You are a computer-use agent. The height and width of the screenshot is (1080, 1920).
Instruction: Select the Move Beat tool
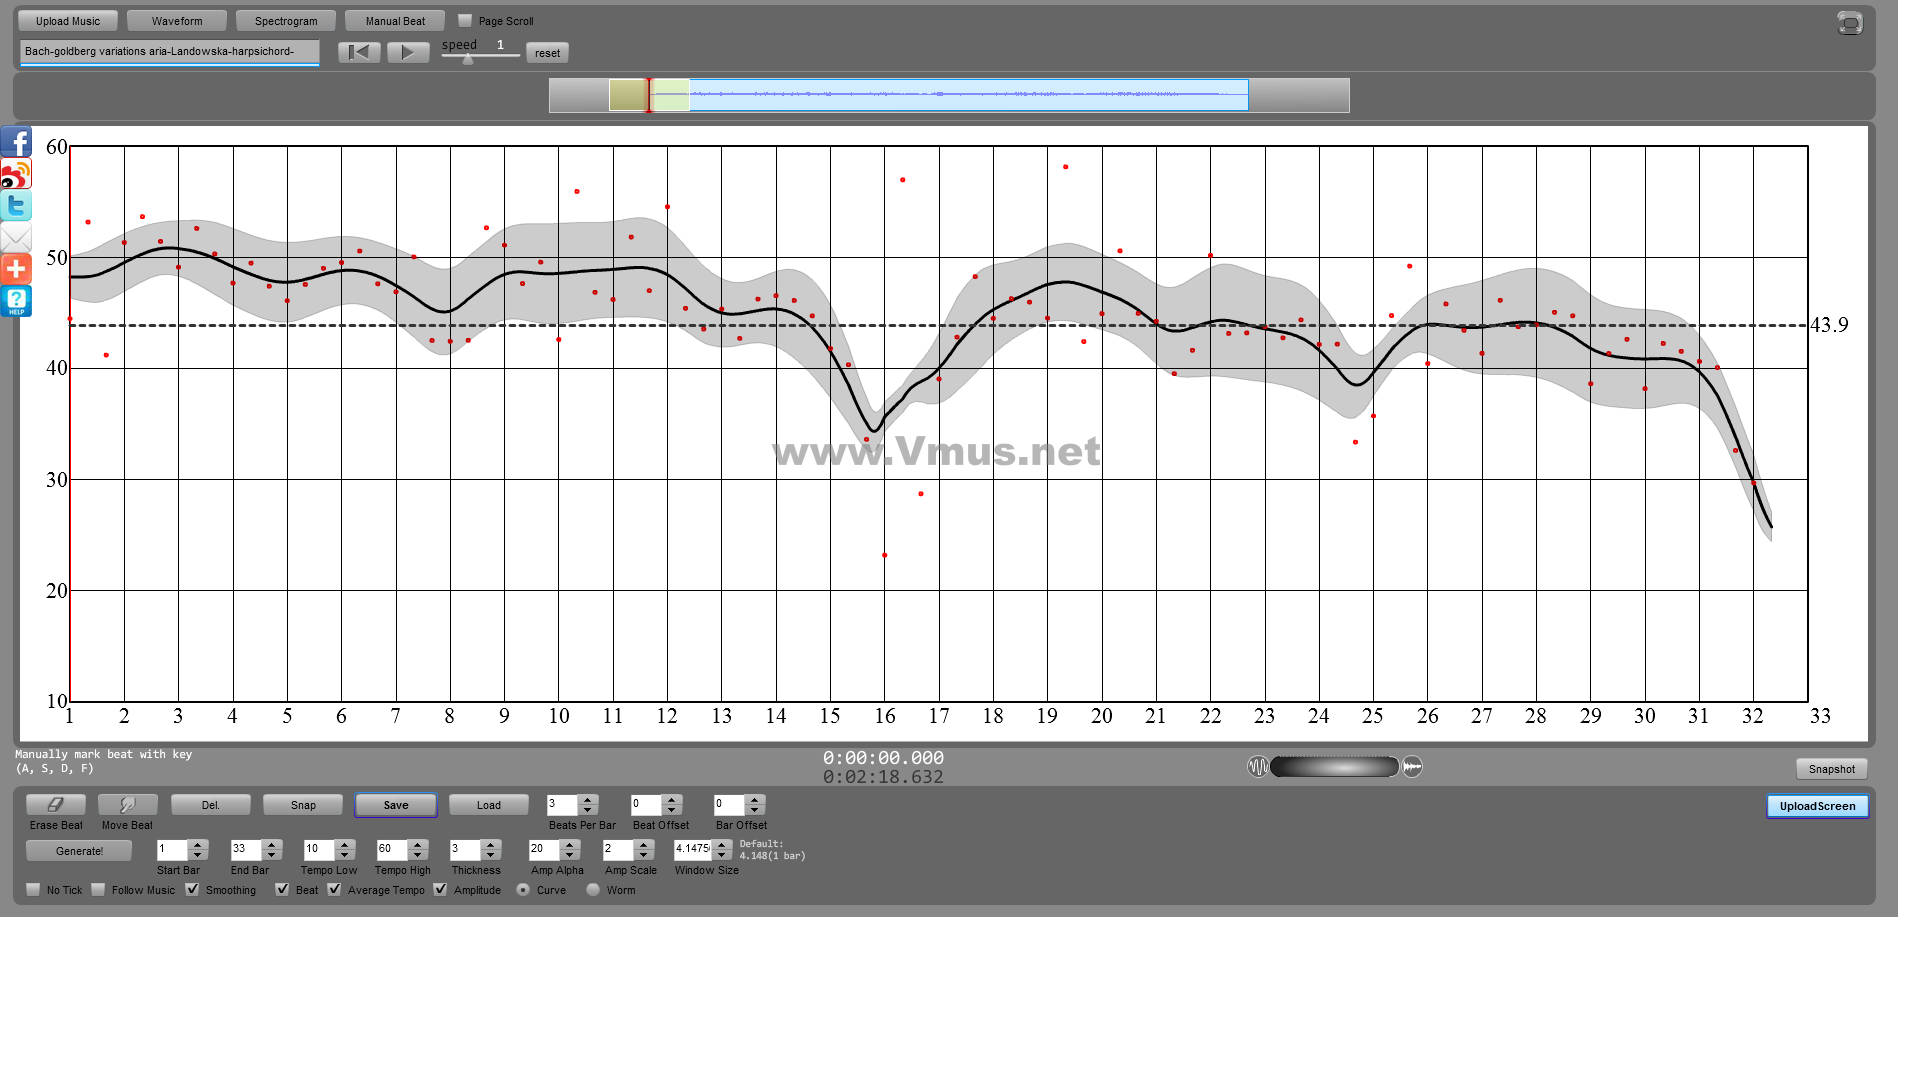[127, 805]
